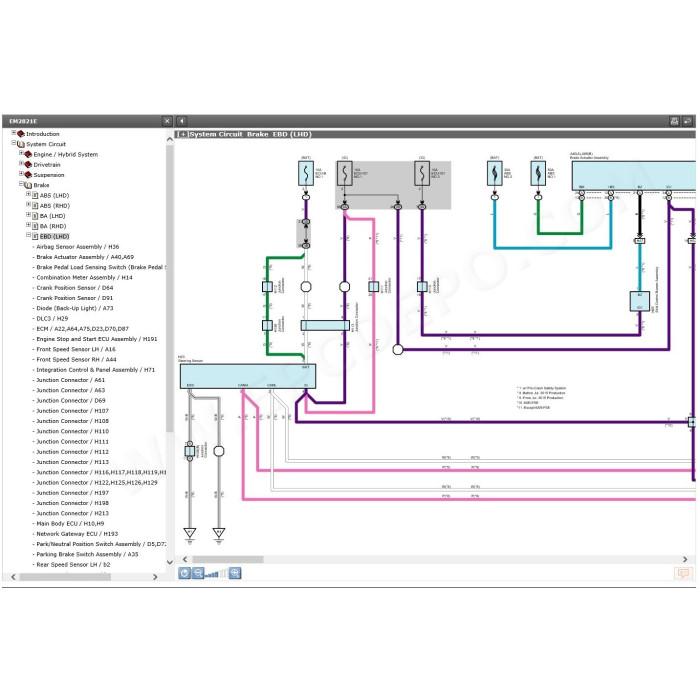Select Rear Speed Sensor LH / b2

[x=73, y=565]
